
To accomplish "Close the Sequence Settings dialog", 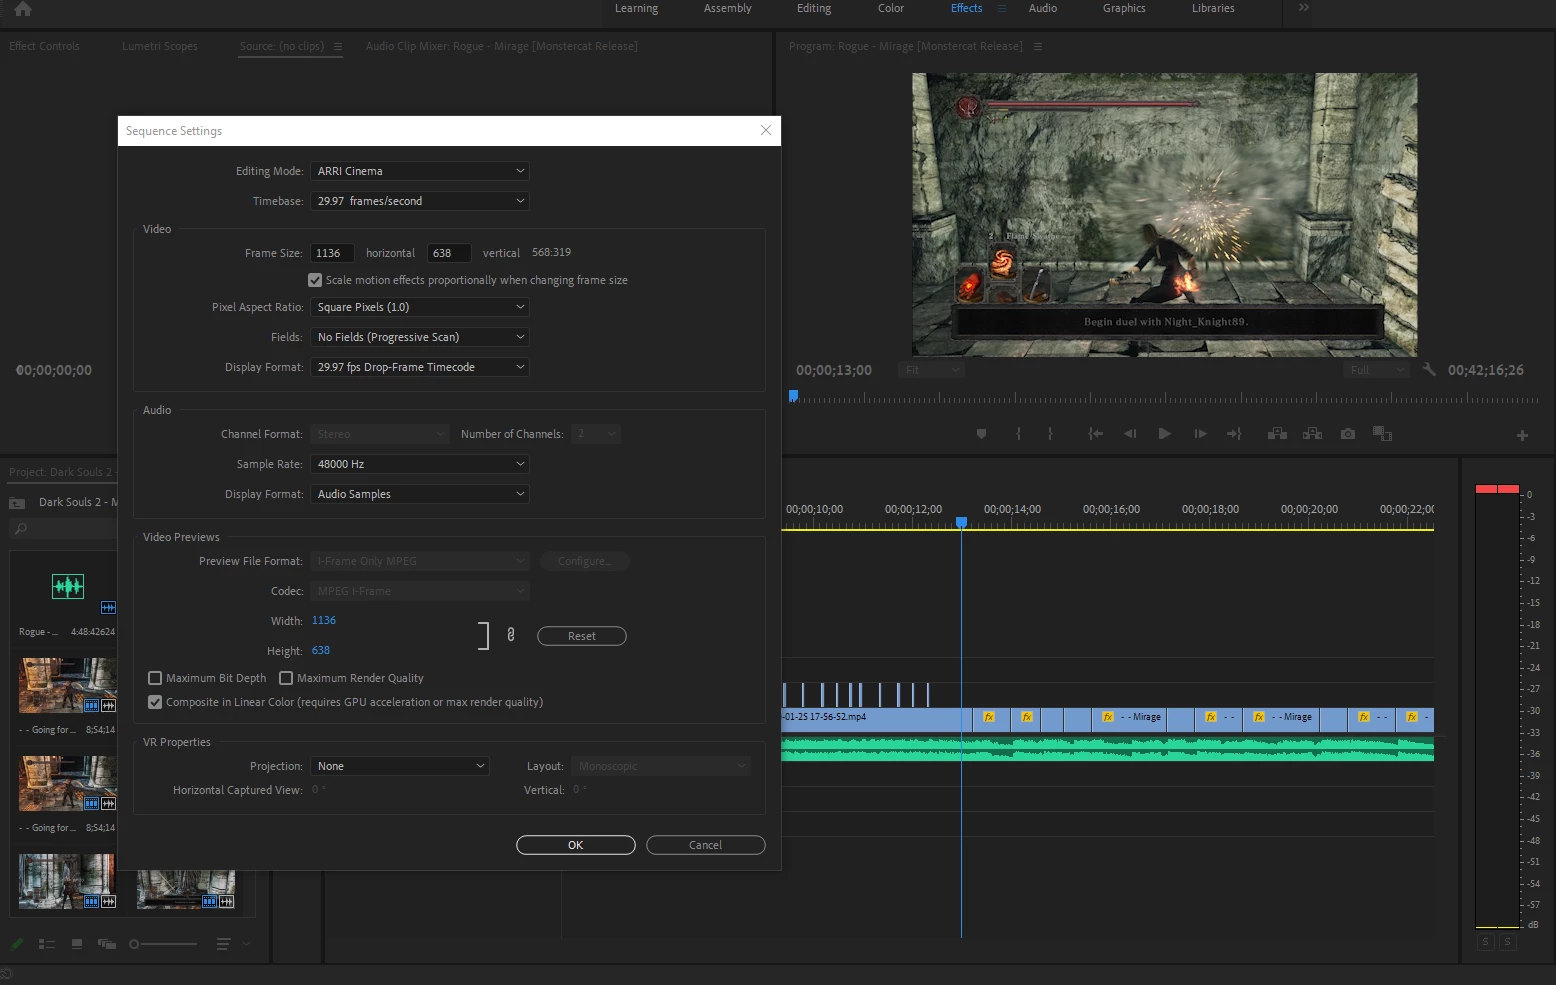I will [x=766, y=131].
